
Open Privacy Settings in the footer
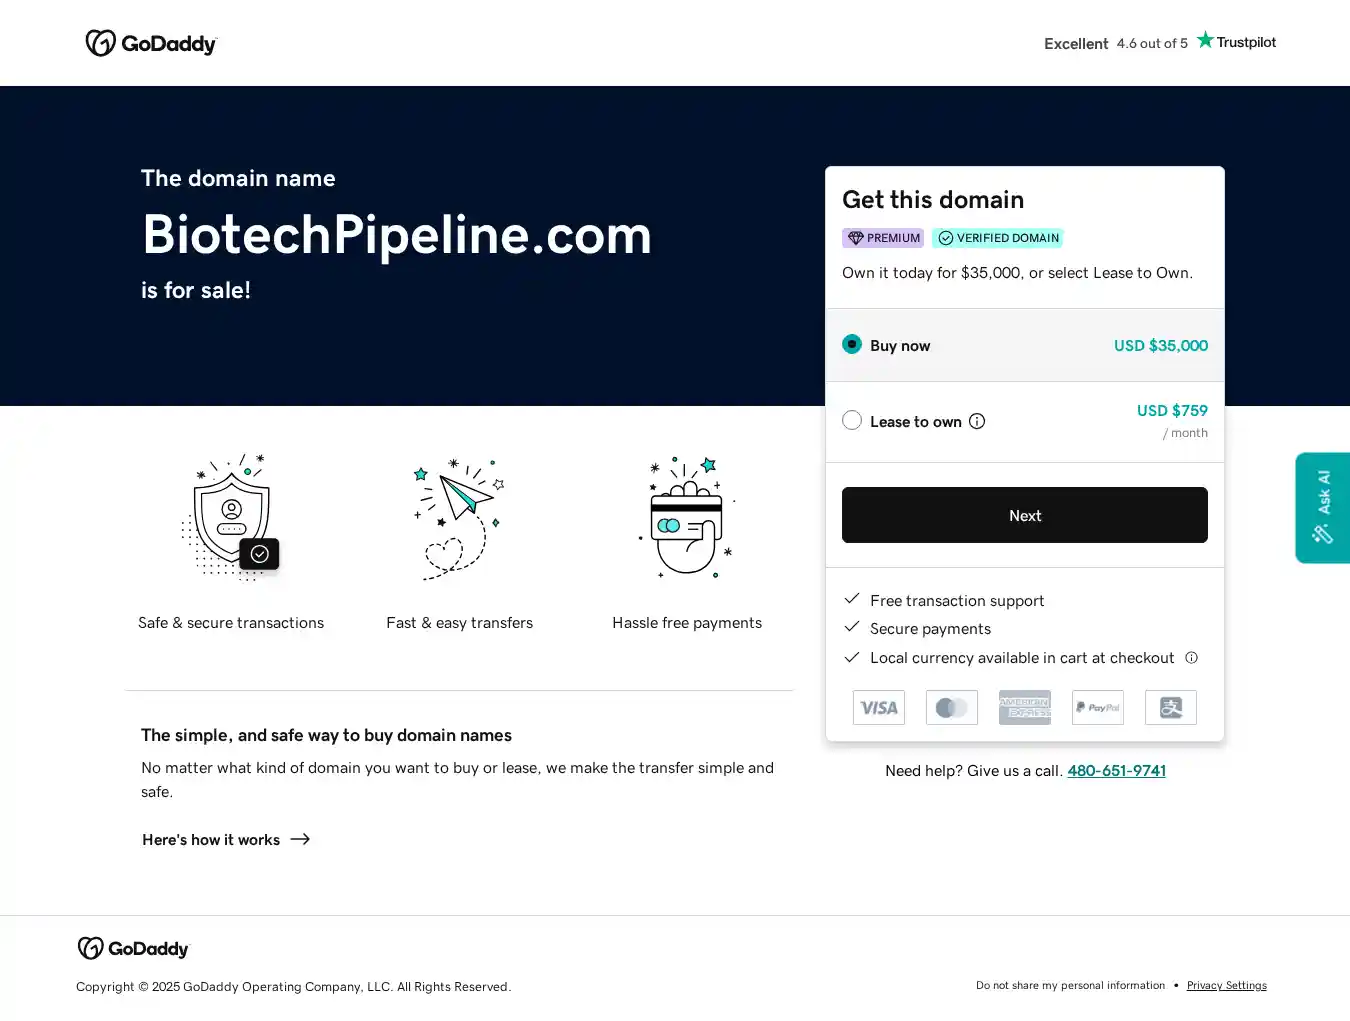[x=1226, y=986]
